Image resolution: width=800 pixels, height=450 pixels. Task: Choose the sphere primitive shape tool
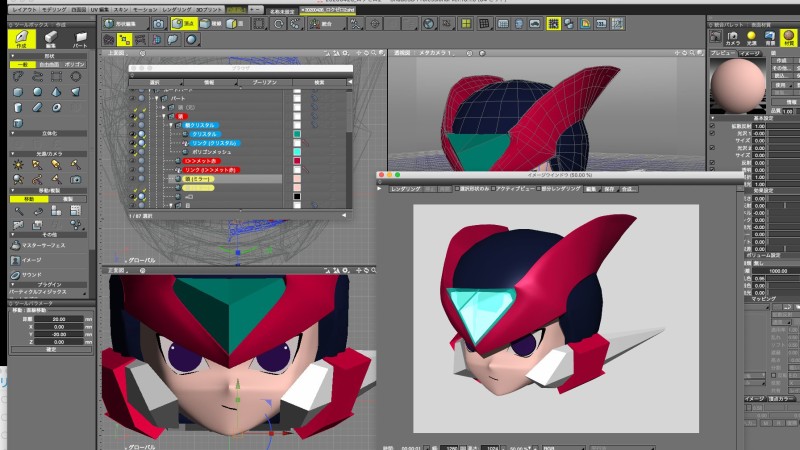pos(37,90)
